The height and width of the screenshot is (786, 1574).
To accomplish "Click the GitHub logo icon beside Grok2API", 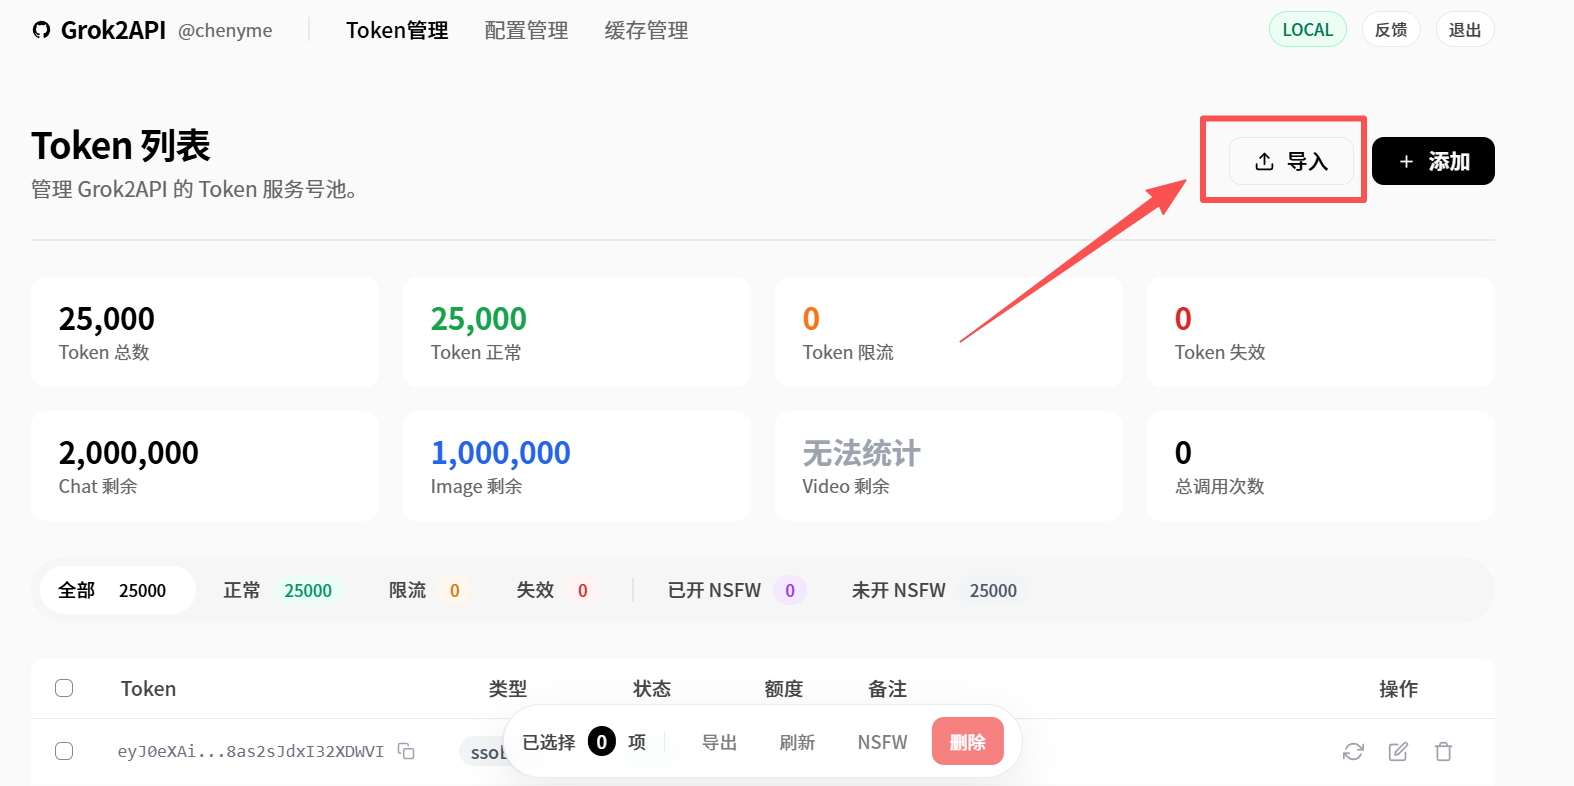I will [41, 30].
